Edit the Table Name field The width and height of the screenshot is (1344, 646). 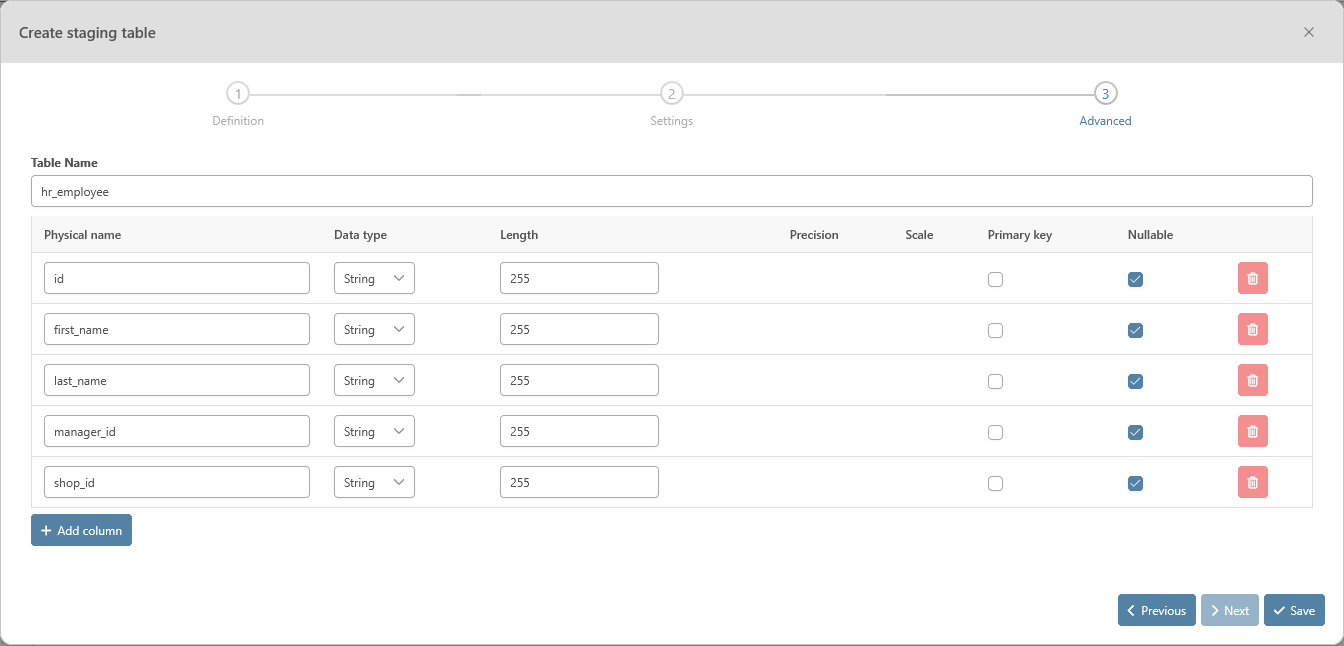coord(671,191)
